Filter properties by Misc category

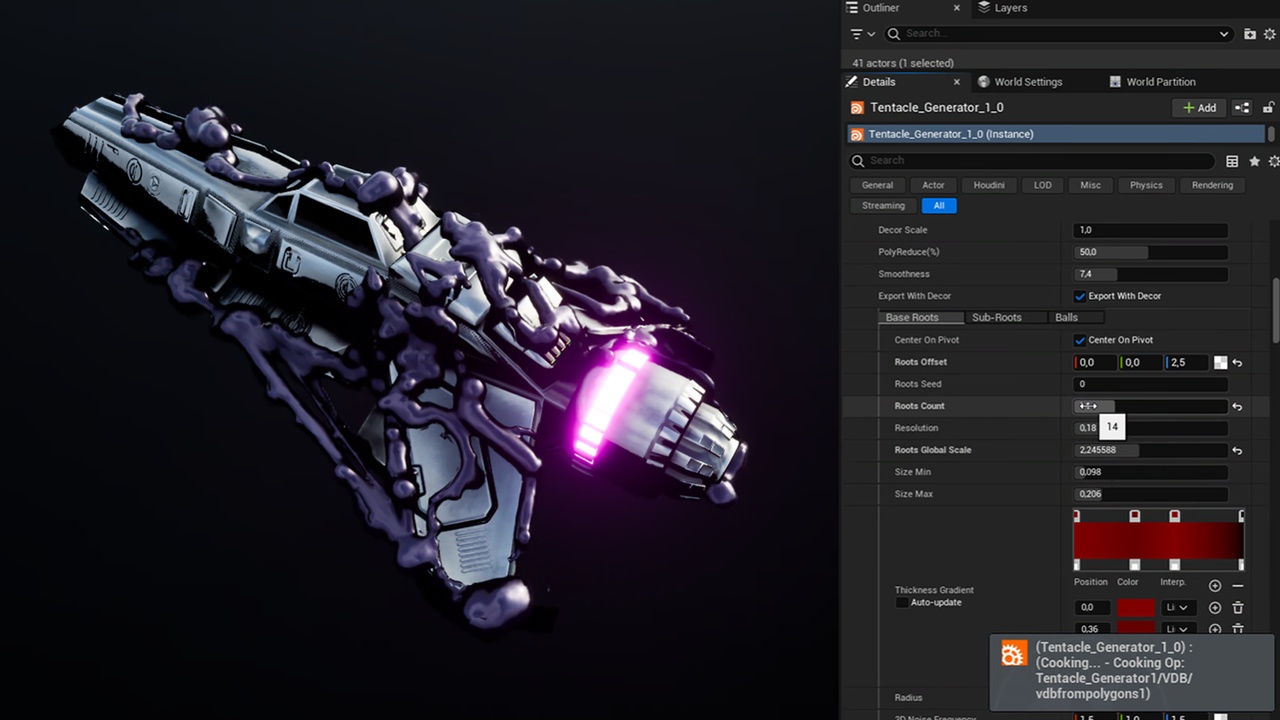pos(1091,185)
